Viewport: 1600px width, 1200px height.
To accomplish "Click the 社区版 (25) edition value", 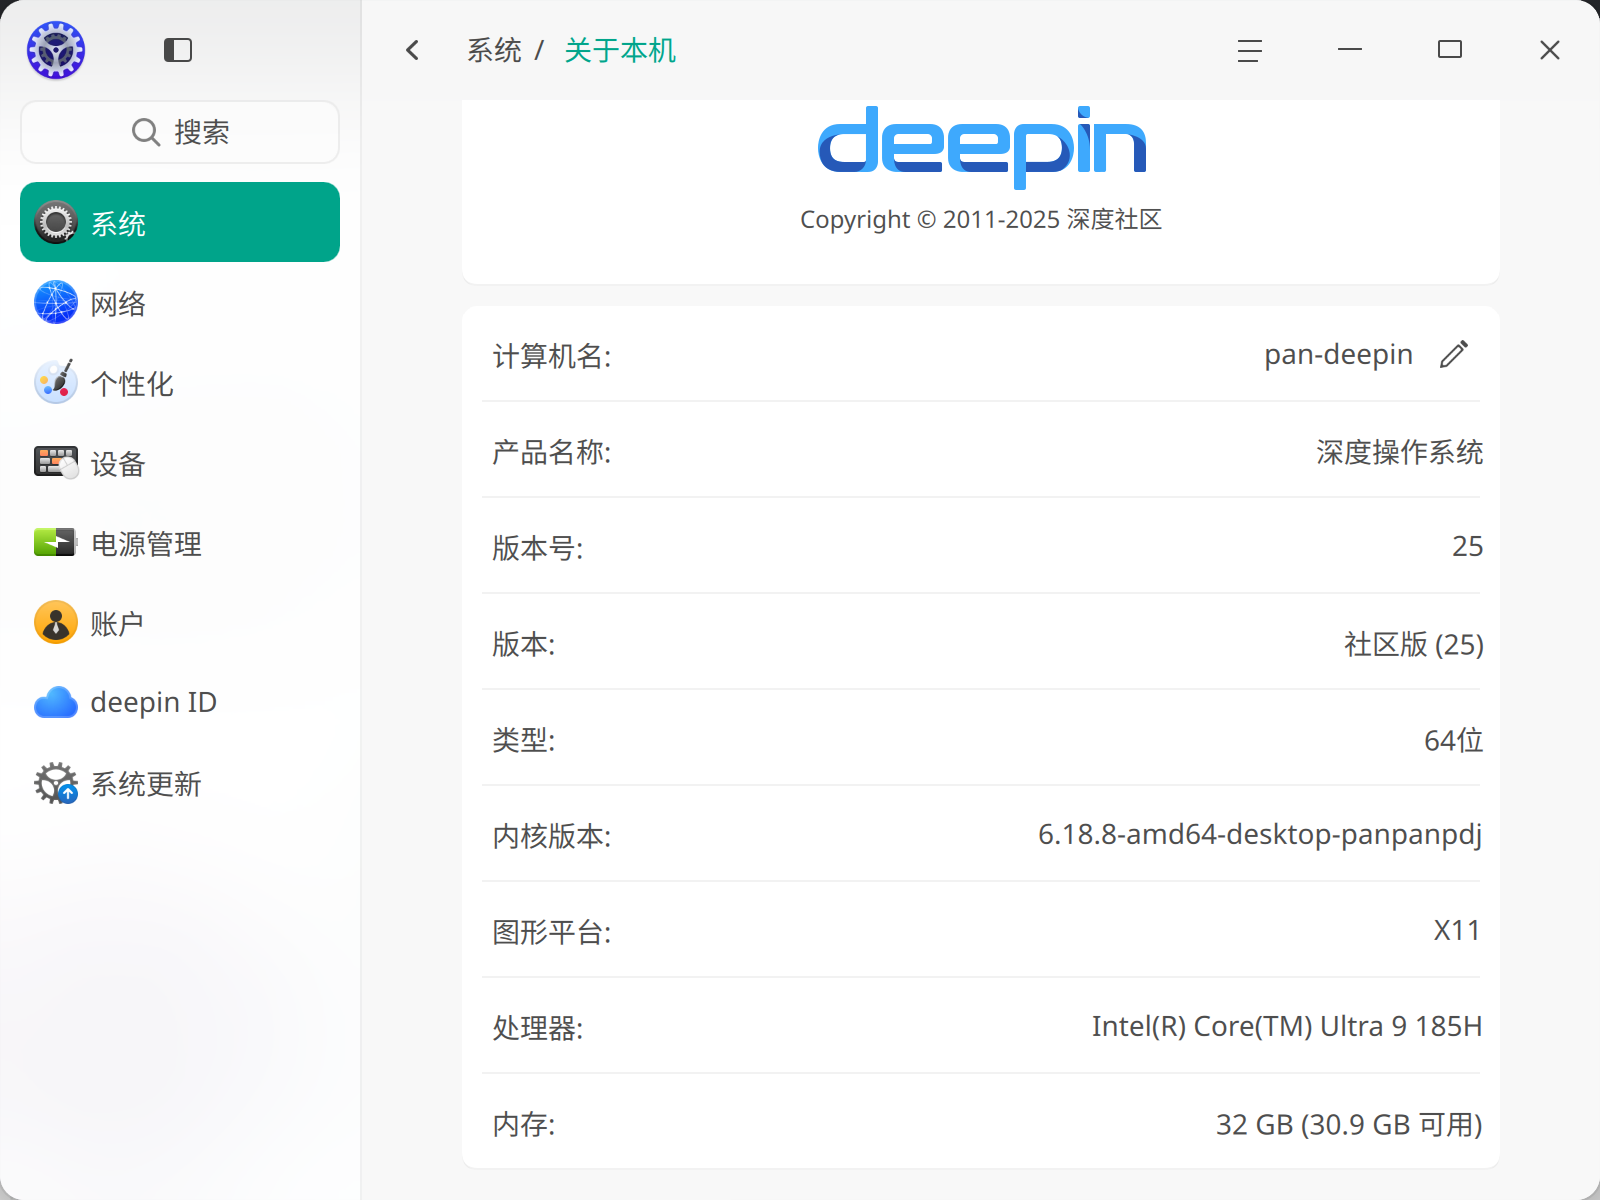I will (x=1413, y=644).
